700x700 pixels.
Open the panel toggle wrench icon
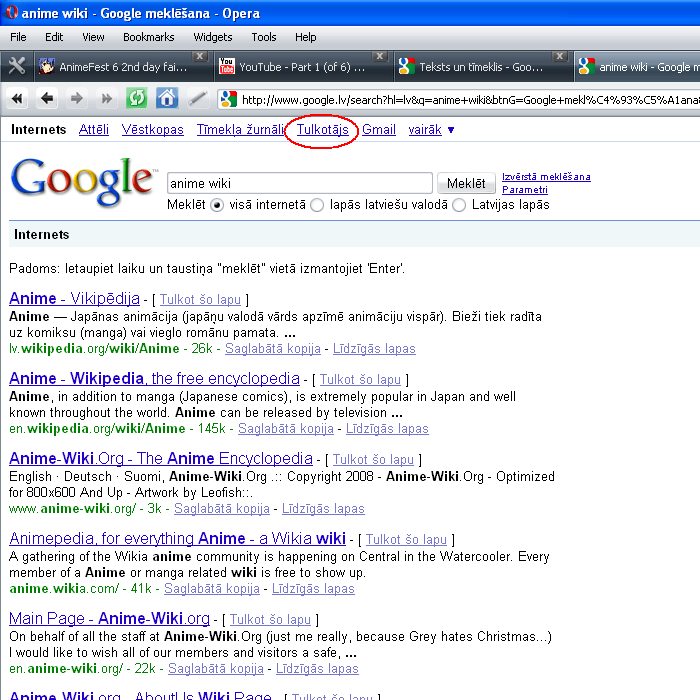coord(17,67)
